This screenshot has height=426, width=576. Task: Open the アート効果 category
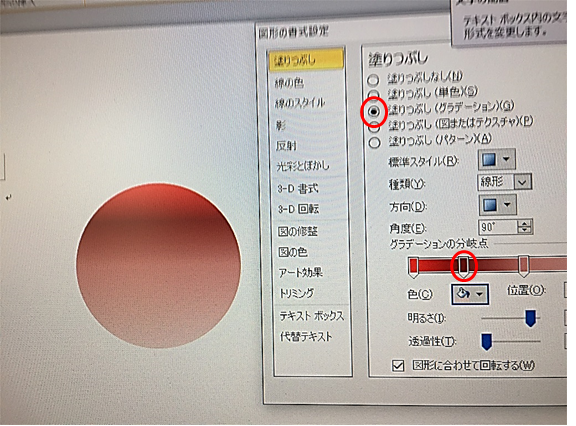[300, 272]
